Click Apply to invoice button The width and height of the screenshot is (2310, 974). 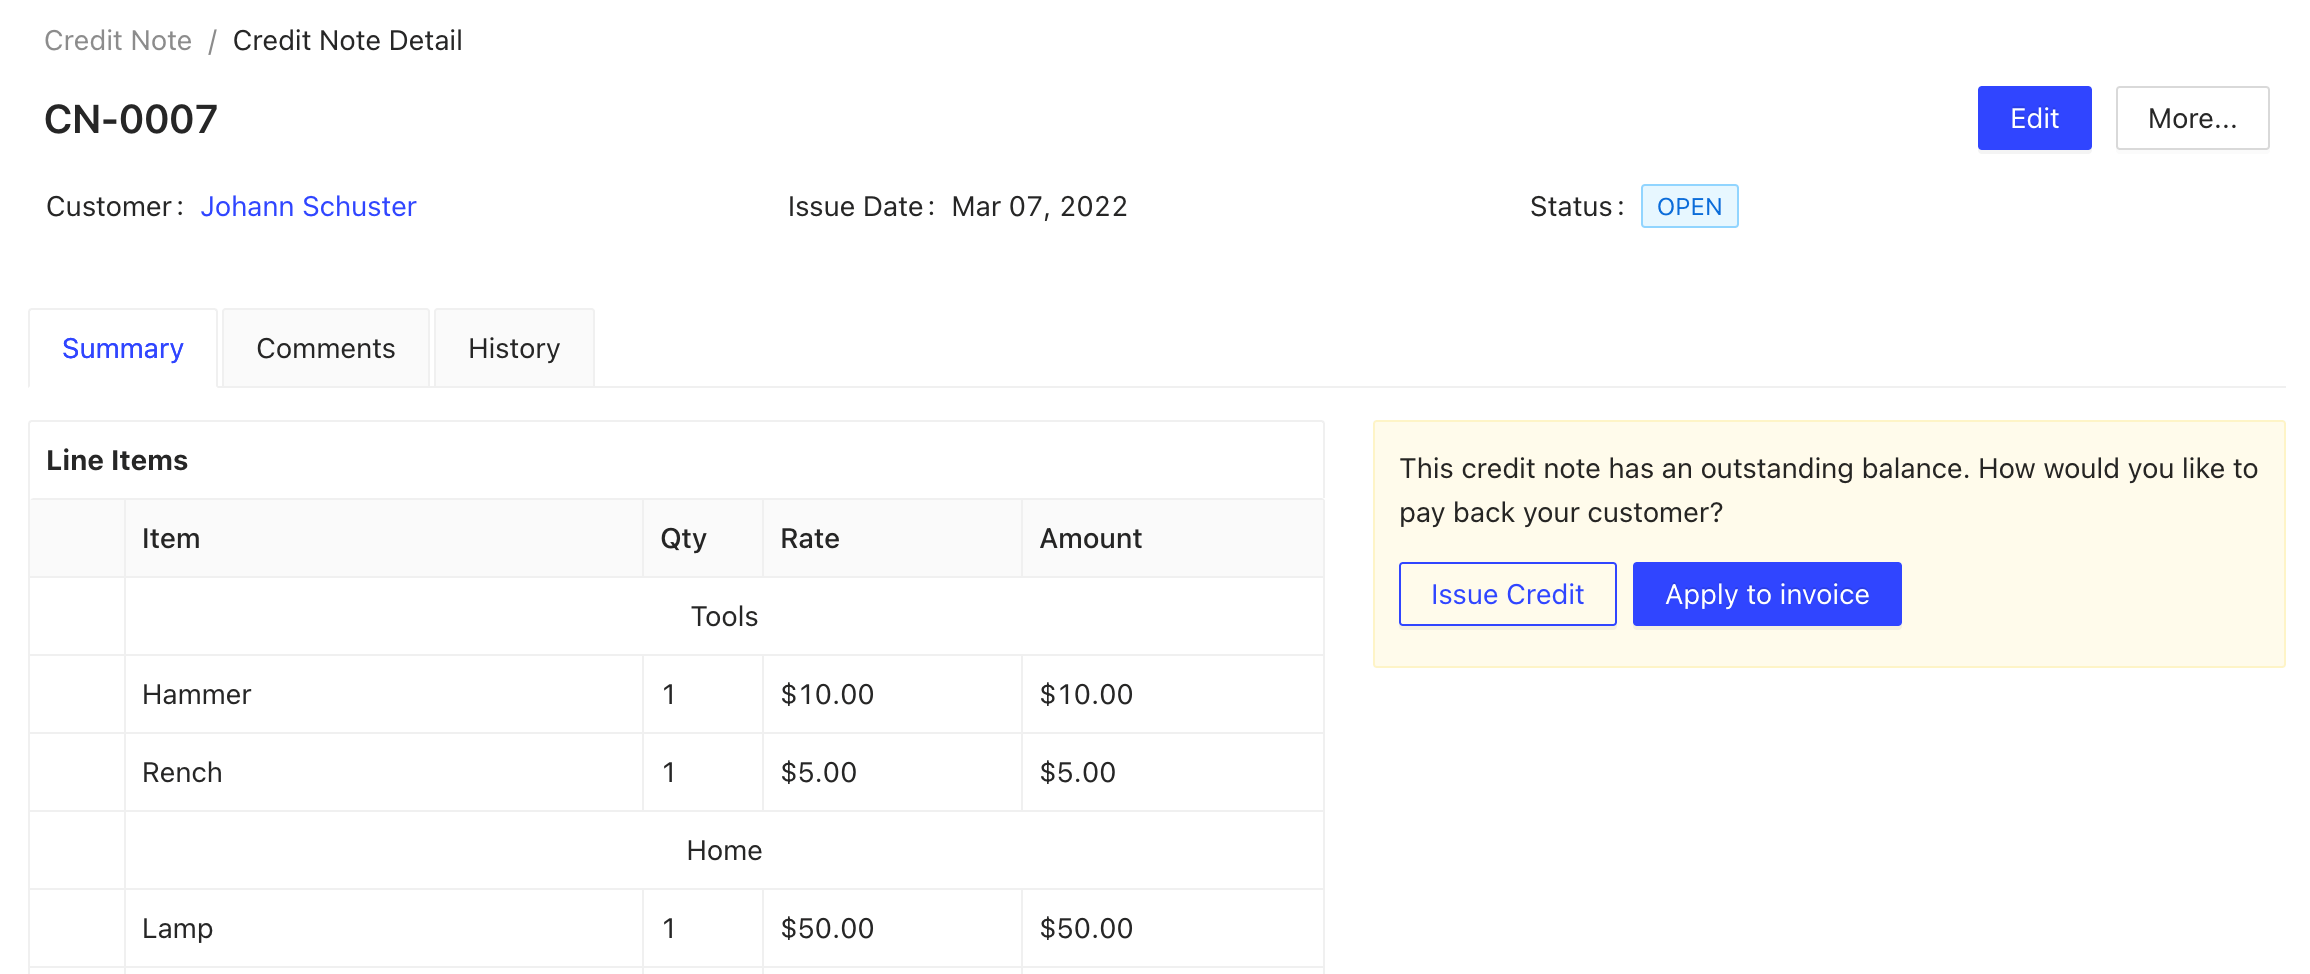click(x=1766, y=594)
